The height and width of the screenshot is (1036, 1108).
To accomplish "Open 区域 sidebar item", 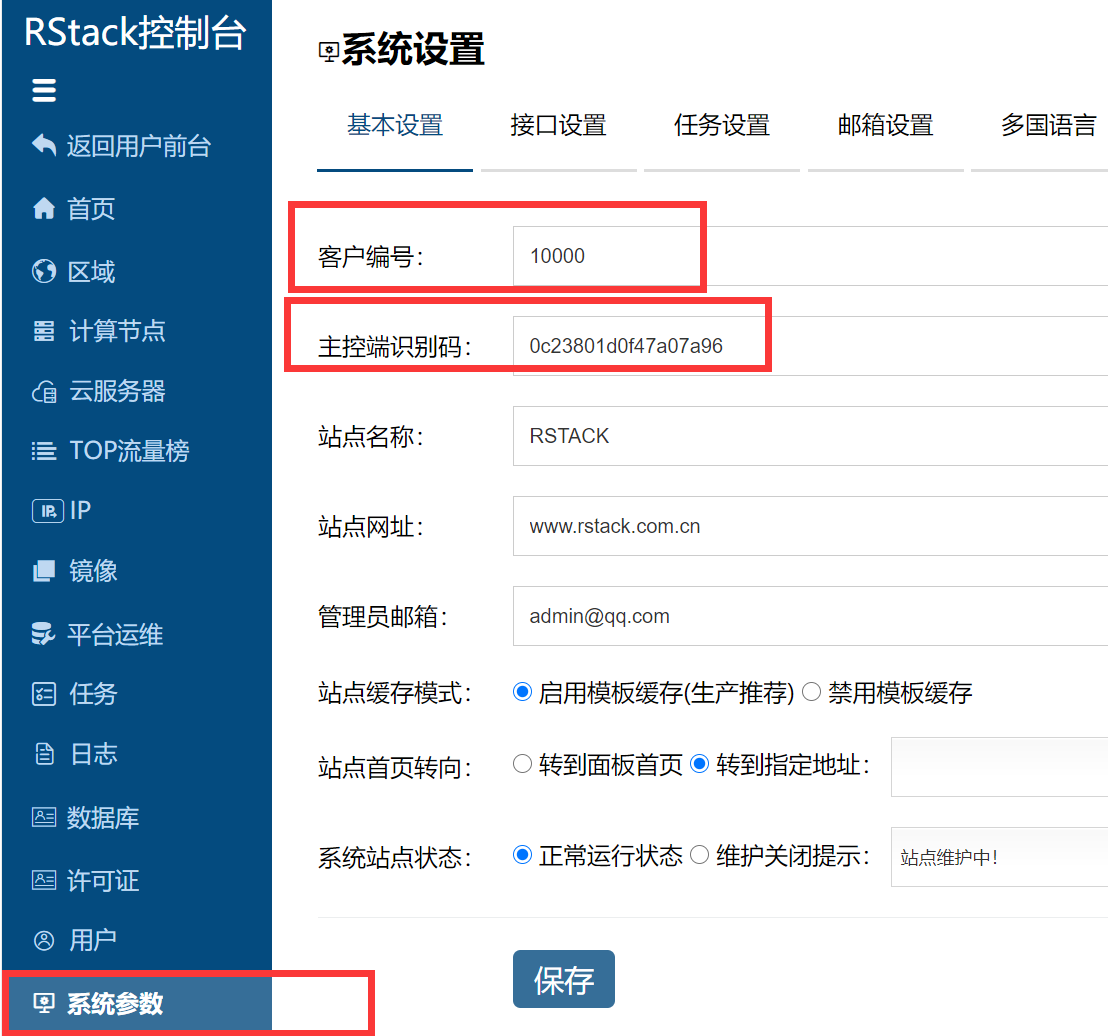I will coord(90,272).
